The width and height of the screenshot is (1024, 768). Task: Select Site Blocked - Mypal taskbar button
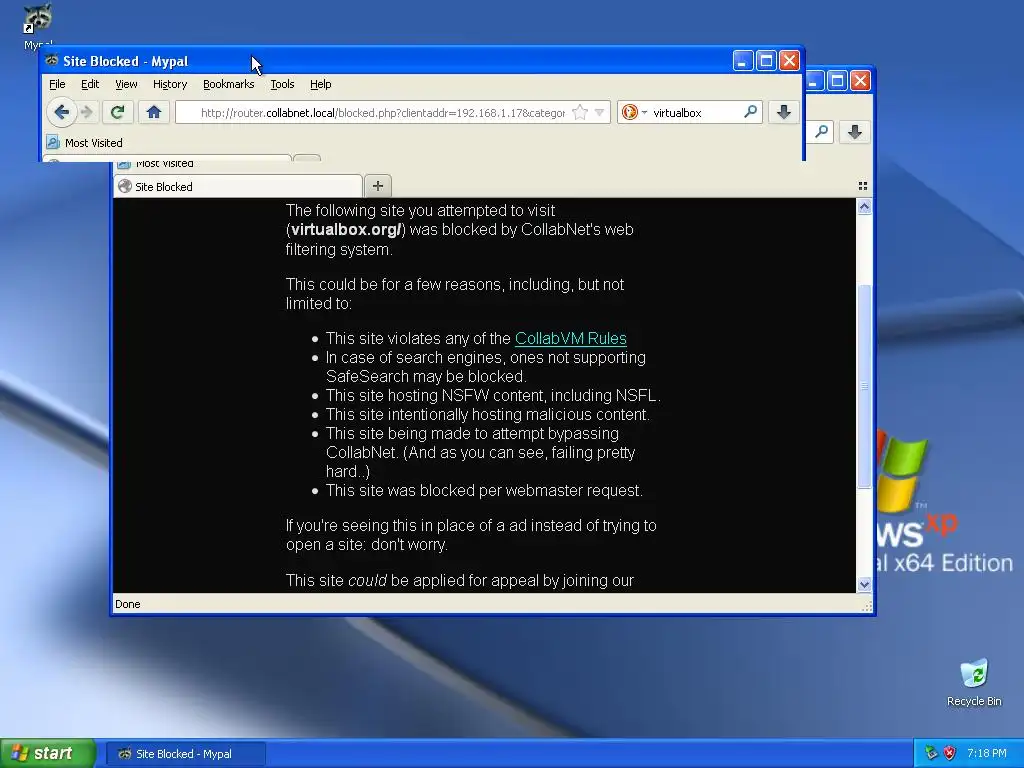(x=185, y=754)
